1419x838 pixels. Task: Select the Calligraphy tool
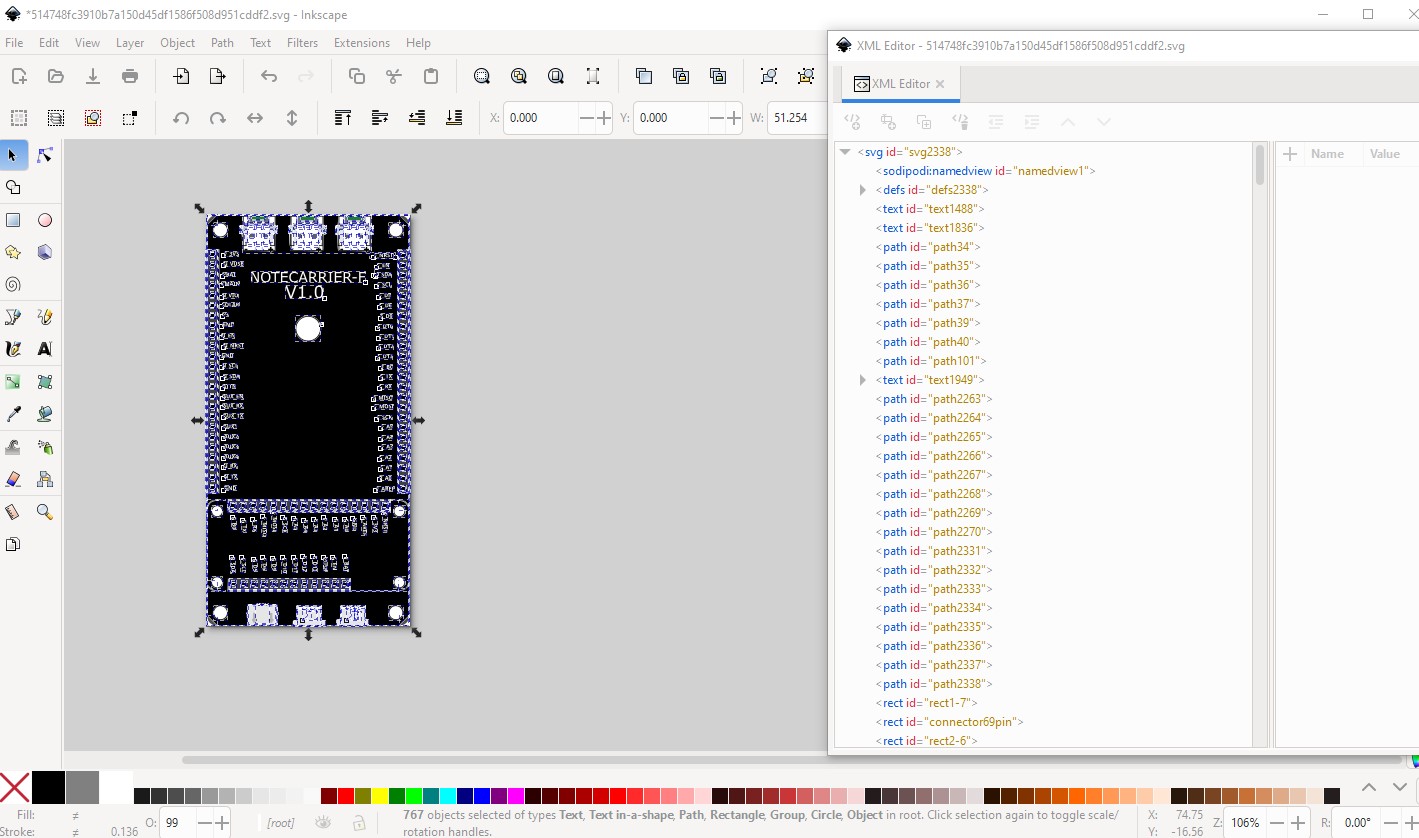(x=13, y=349)
